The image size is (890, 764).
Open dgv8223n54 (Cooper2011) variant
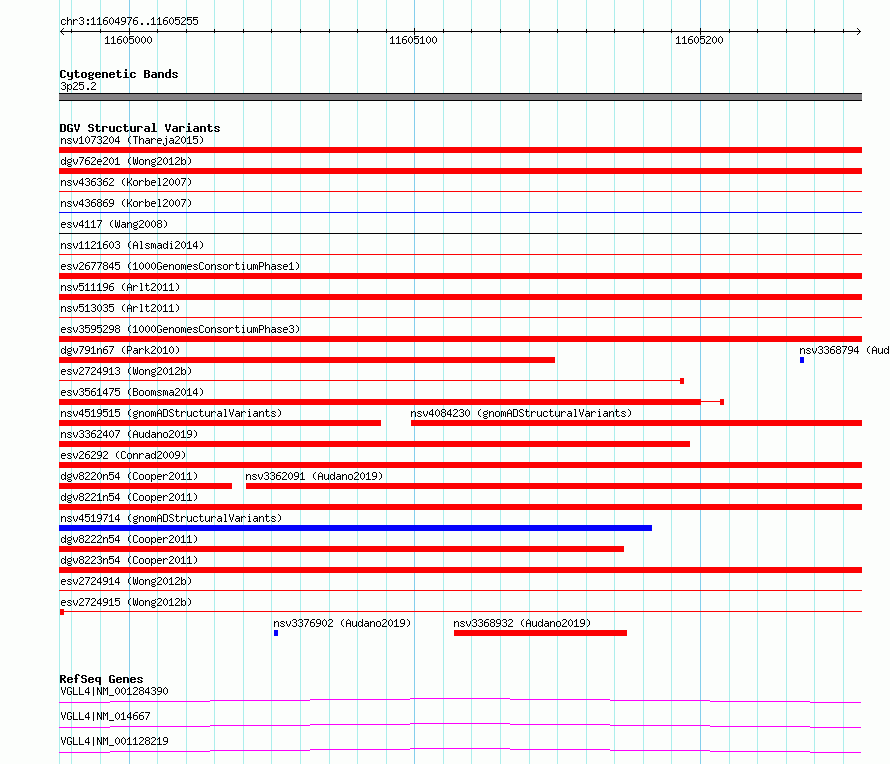pos(129,560)
